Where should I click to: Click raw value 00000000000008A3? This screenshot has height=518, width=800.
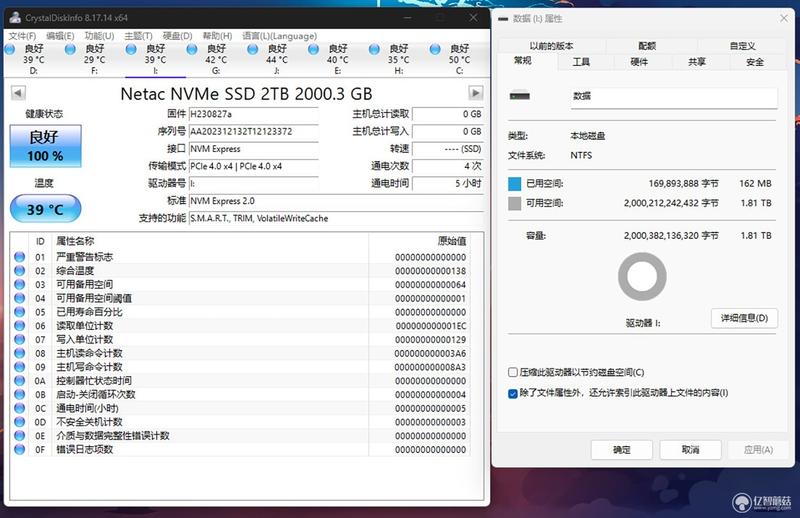[x=430, y=367]
